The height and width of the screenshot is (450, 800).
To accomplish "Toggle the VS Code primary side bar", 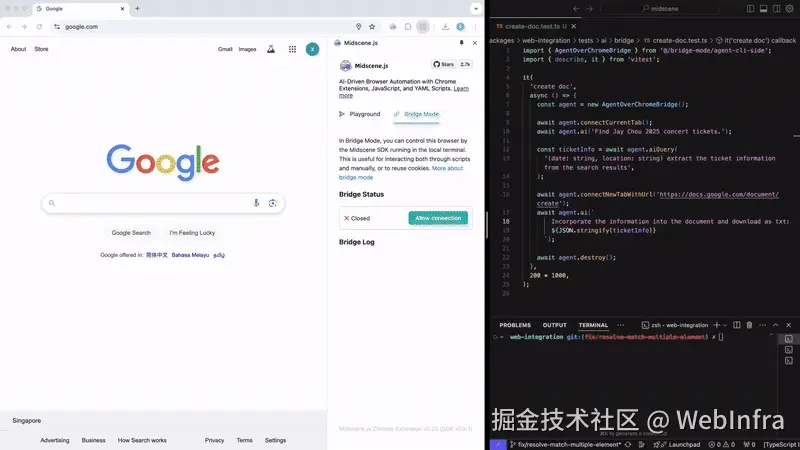I will tap(750, 9).
